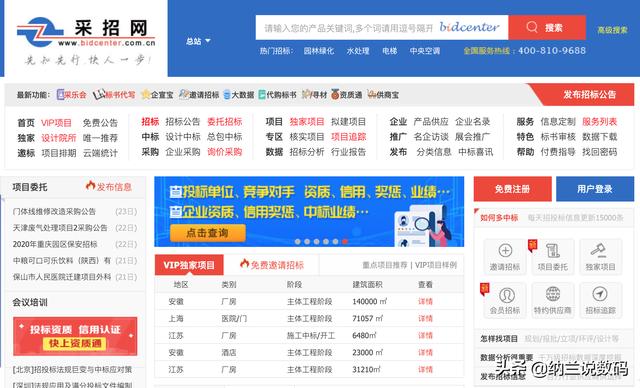Click the 邀请招标 plus circle icon

coord(505,250)
